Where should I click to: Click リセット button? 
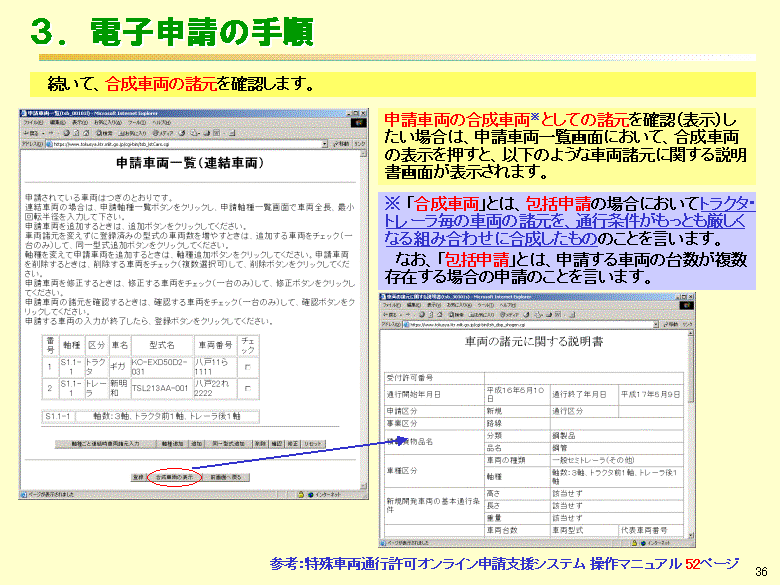click(313, 444)
